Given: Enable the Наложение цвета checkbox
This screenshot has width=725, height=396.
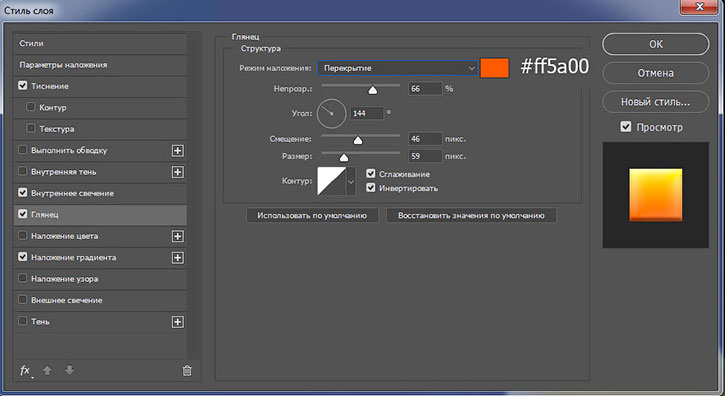Looking at the screenshot, I should click(x=22, y=235).
